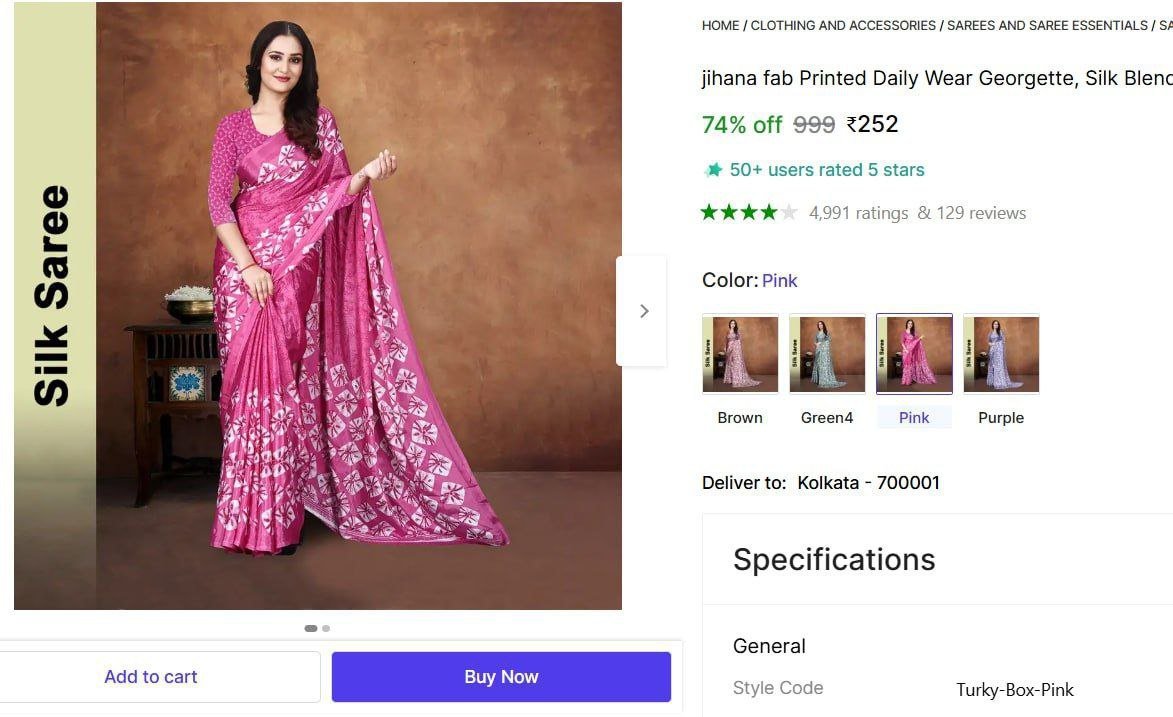Click the jihana fab product title
This screenshot has height=717, width=1173.
click(x=936, y=78)
